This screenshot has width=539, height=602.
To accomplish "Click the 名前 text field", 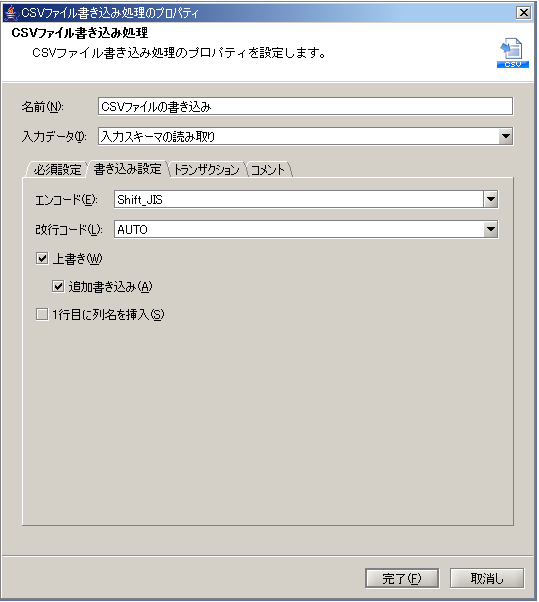I will coord(305,106).
